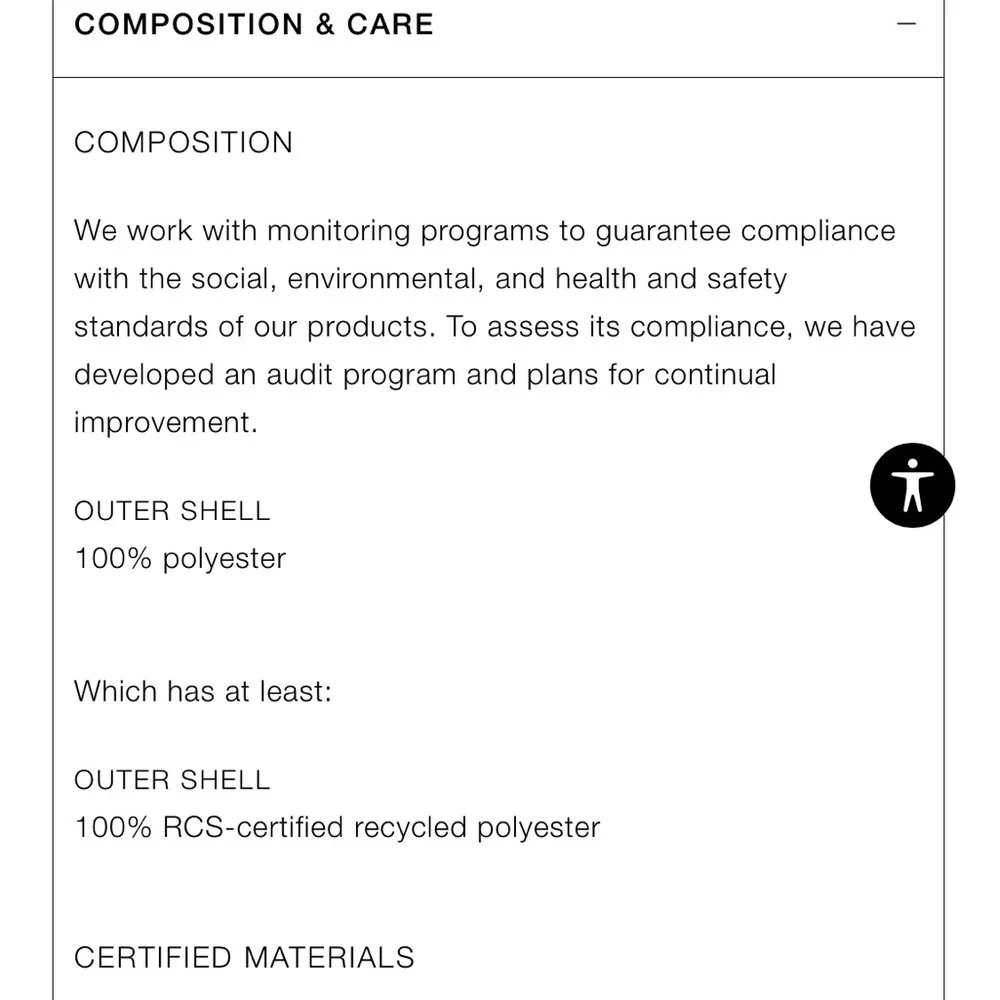Click the words "monitoring programs" in paragraph

408,231
